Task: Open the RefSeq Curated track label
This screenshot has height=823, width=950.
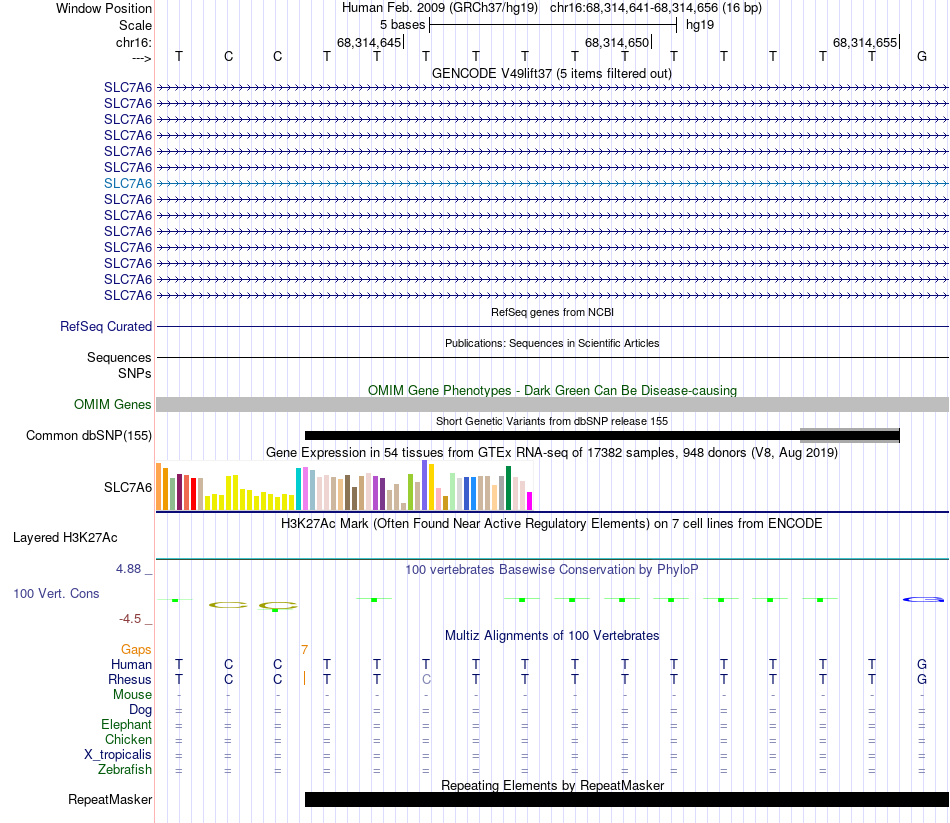Action: [105, 326]
